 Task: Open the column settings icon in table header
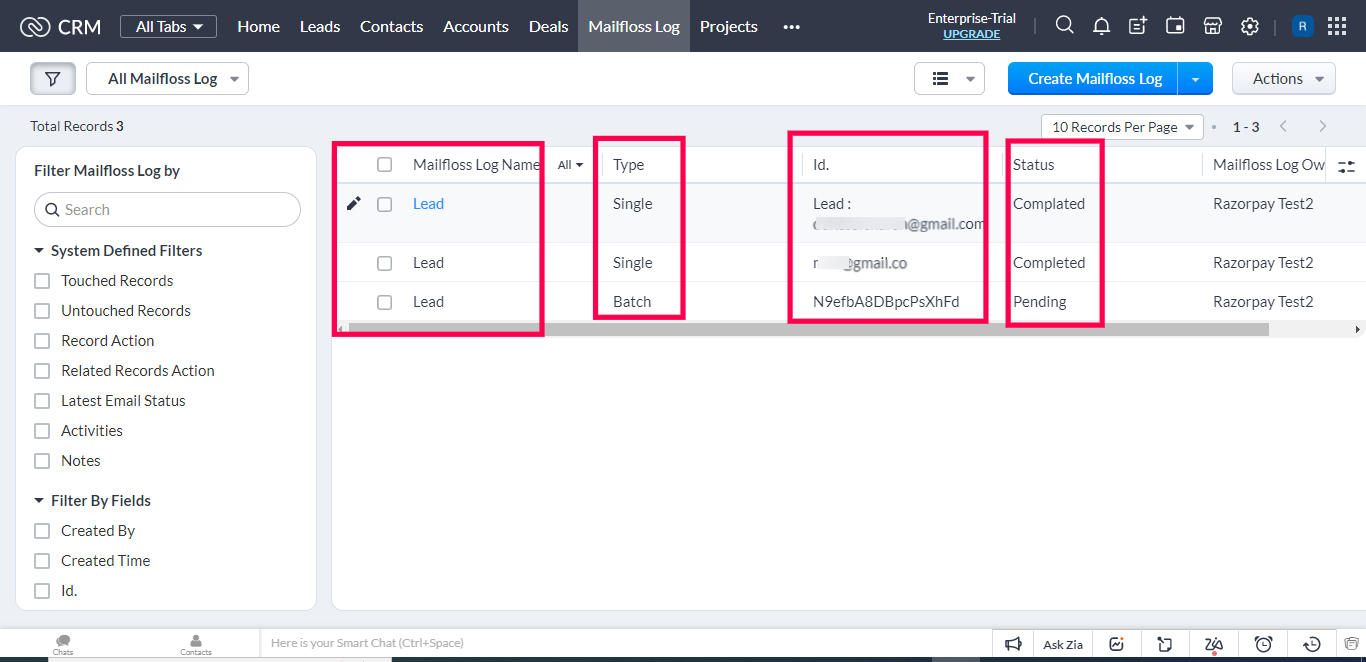tap(1346, 166)
